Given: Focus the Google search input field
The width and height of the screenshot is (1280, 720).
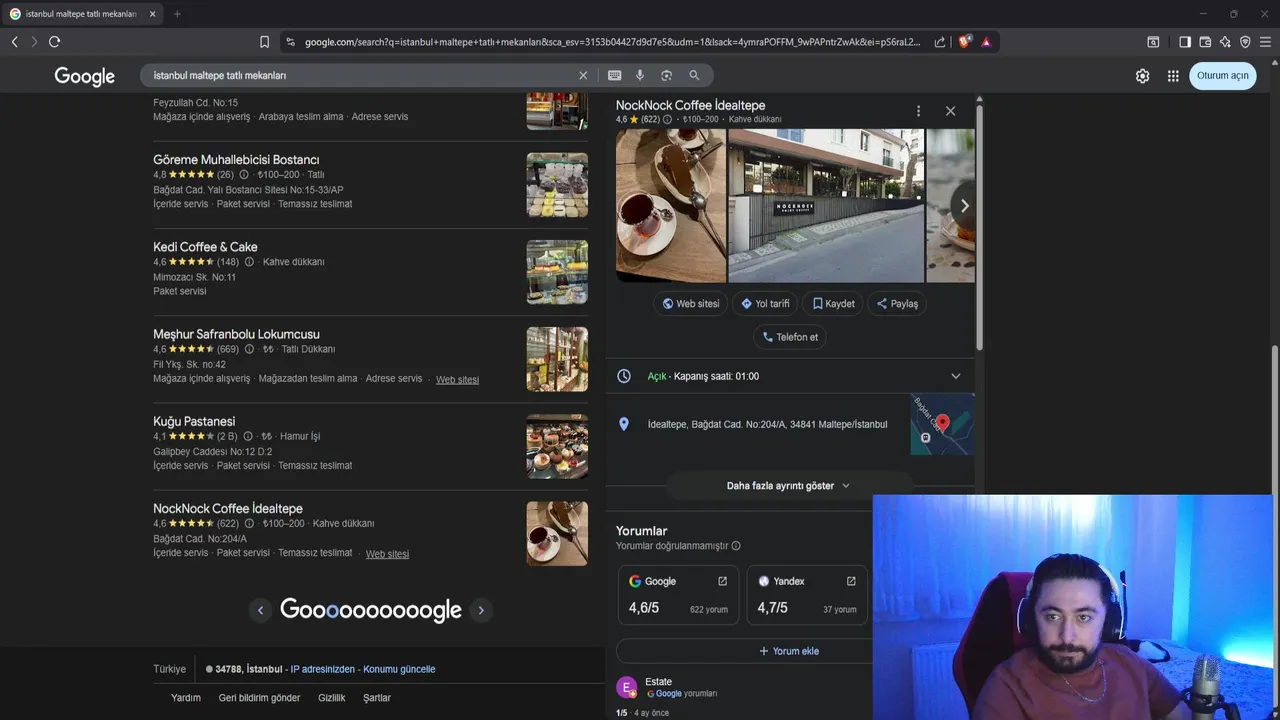Looking at the screenshot, I should click(x=360, y=75).
